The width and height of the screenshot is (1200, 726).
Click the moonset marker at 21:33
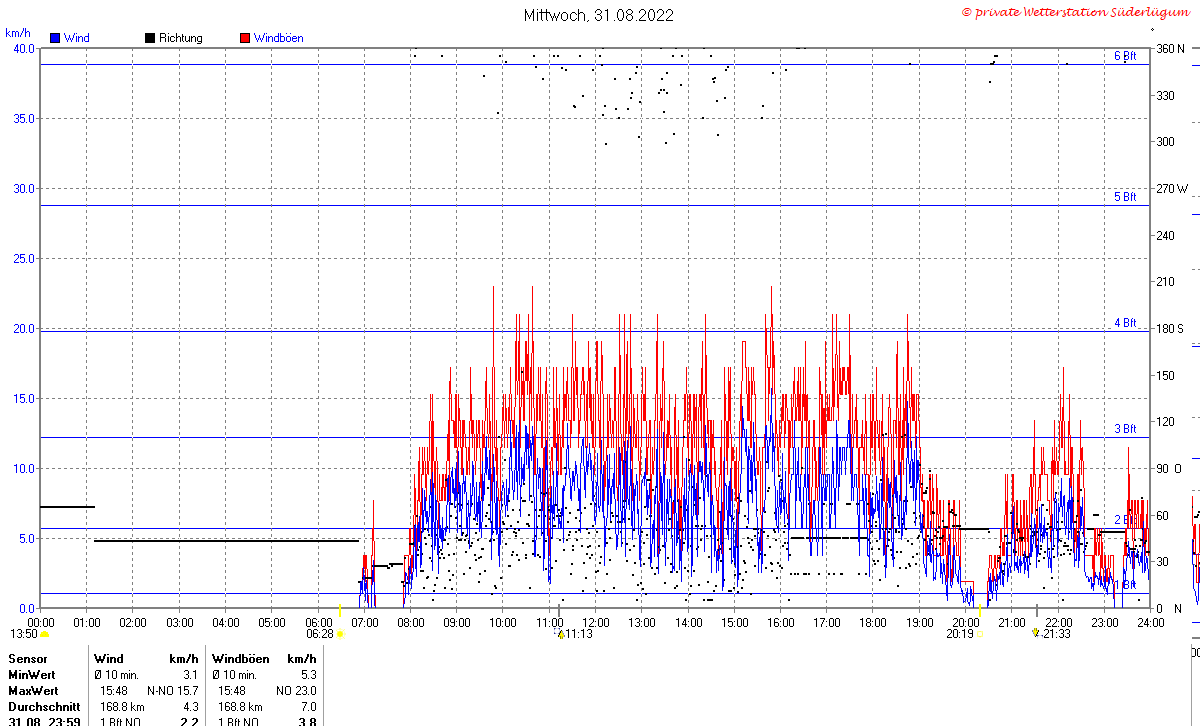(1036, 633)
